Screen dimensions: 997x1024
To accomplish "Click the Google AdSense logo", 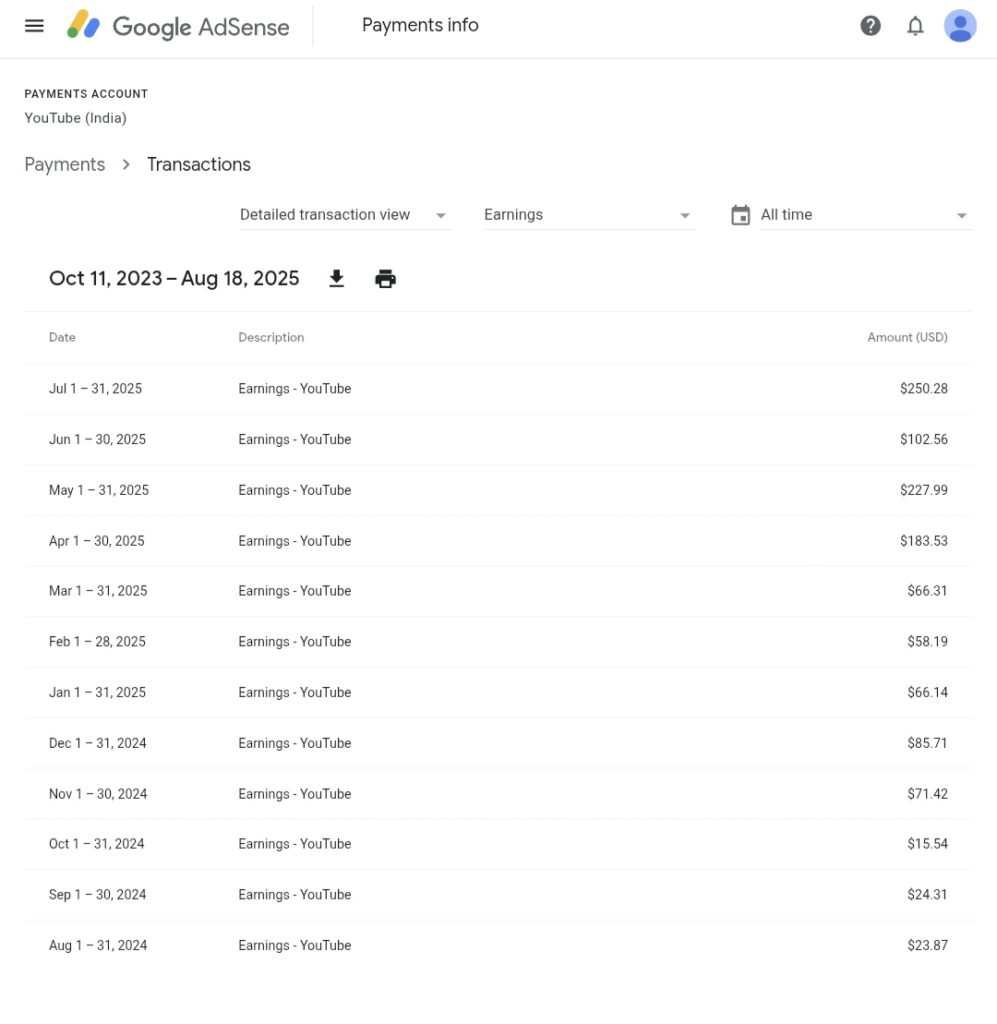I will [179, 26].
